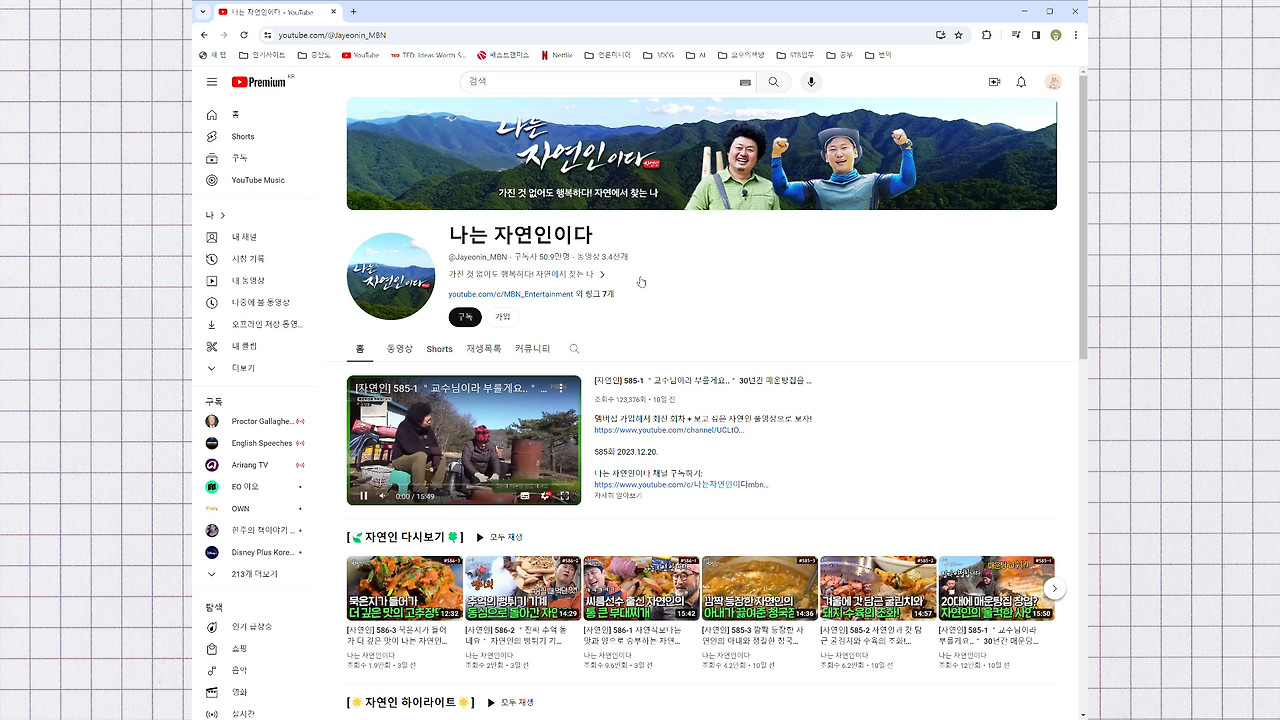Bookmark this page with the star icon
The height and width of the screenshot is (720, 1280).
tap(957, 35)
